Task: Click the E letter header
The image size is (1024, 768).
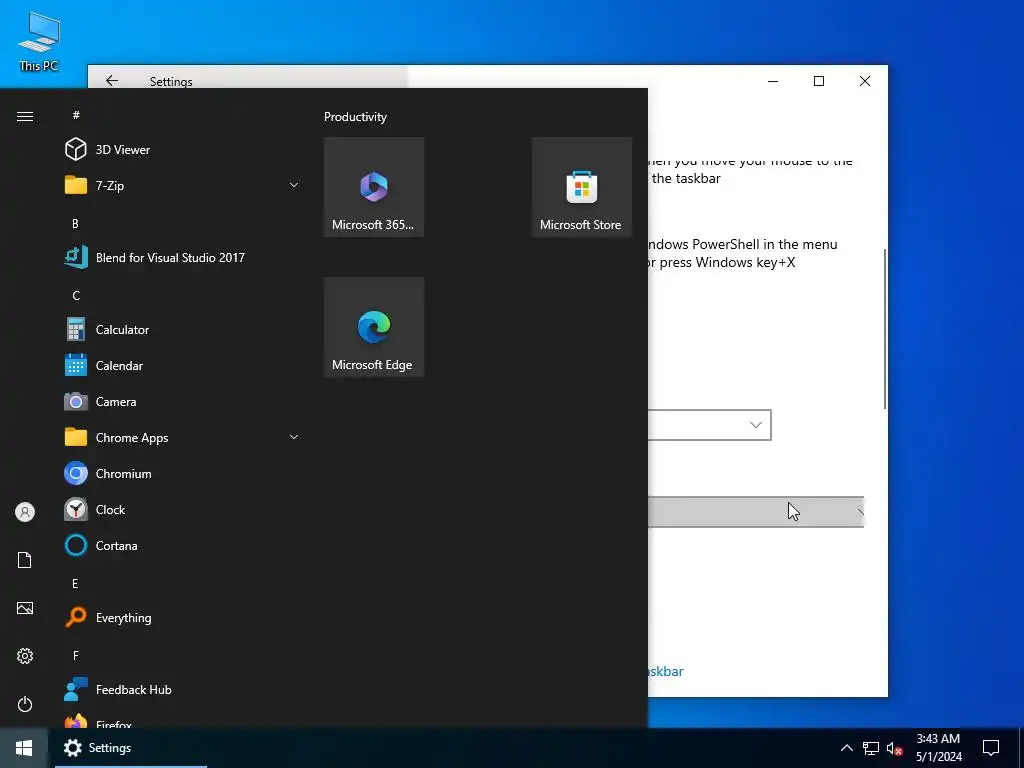Action: point(75,584)
